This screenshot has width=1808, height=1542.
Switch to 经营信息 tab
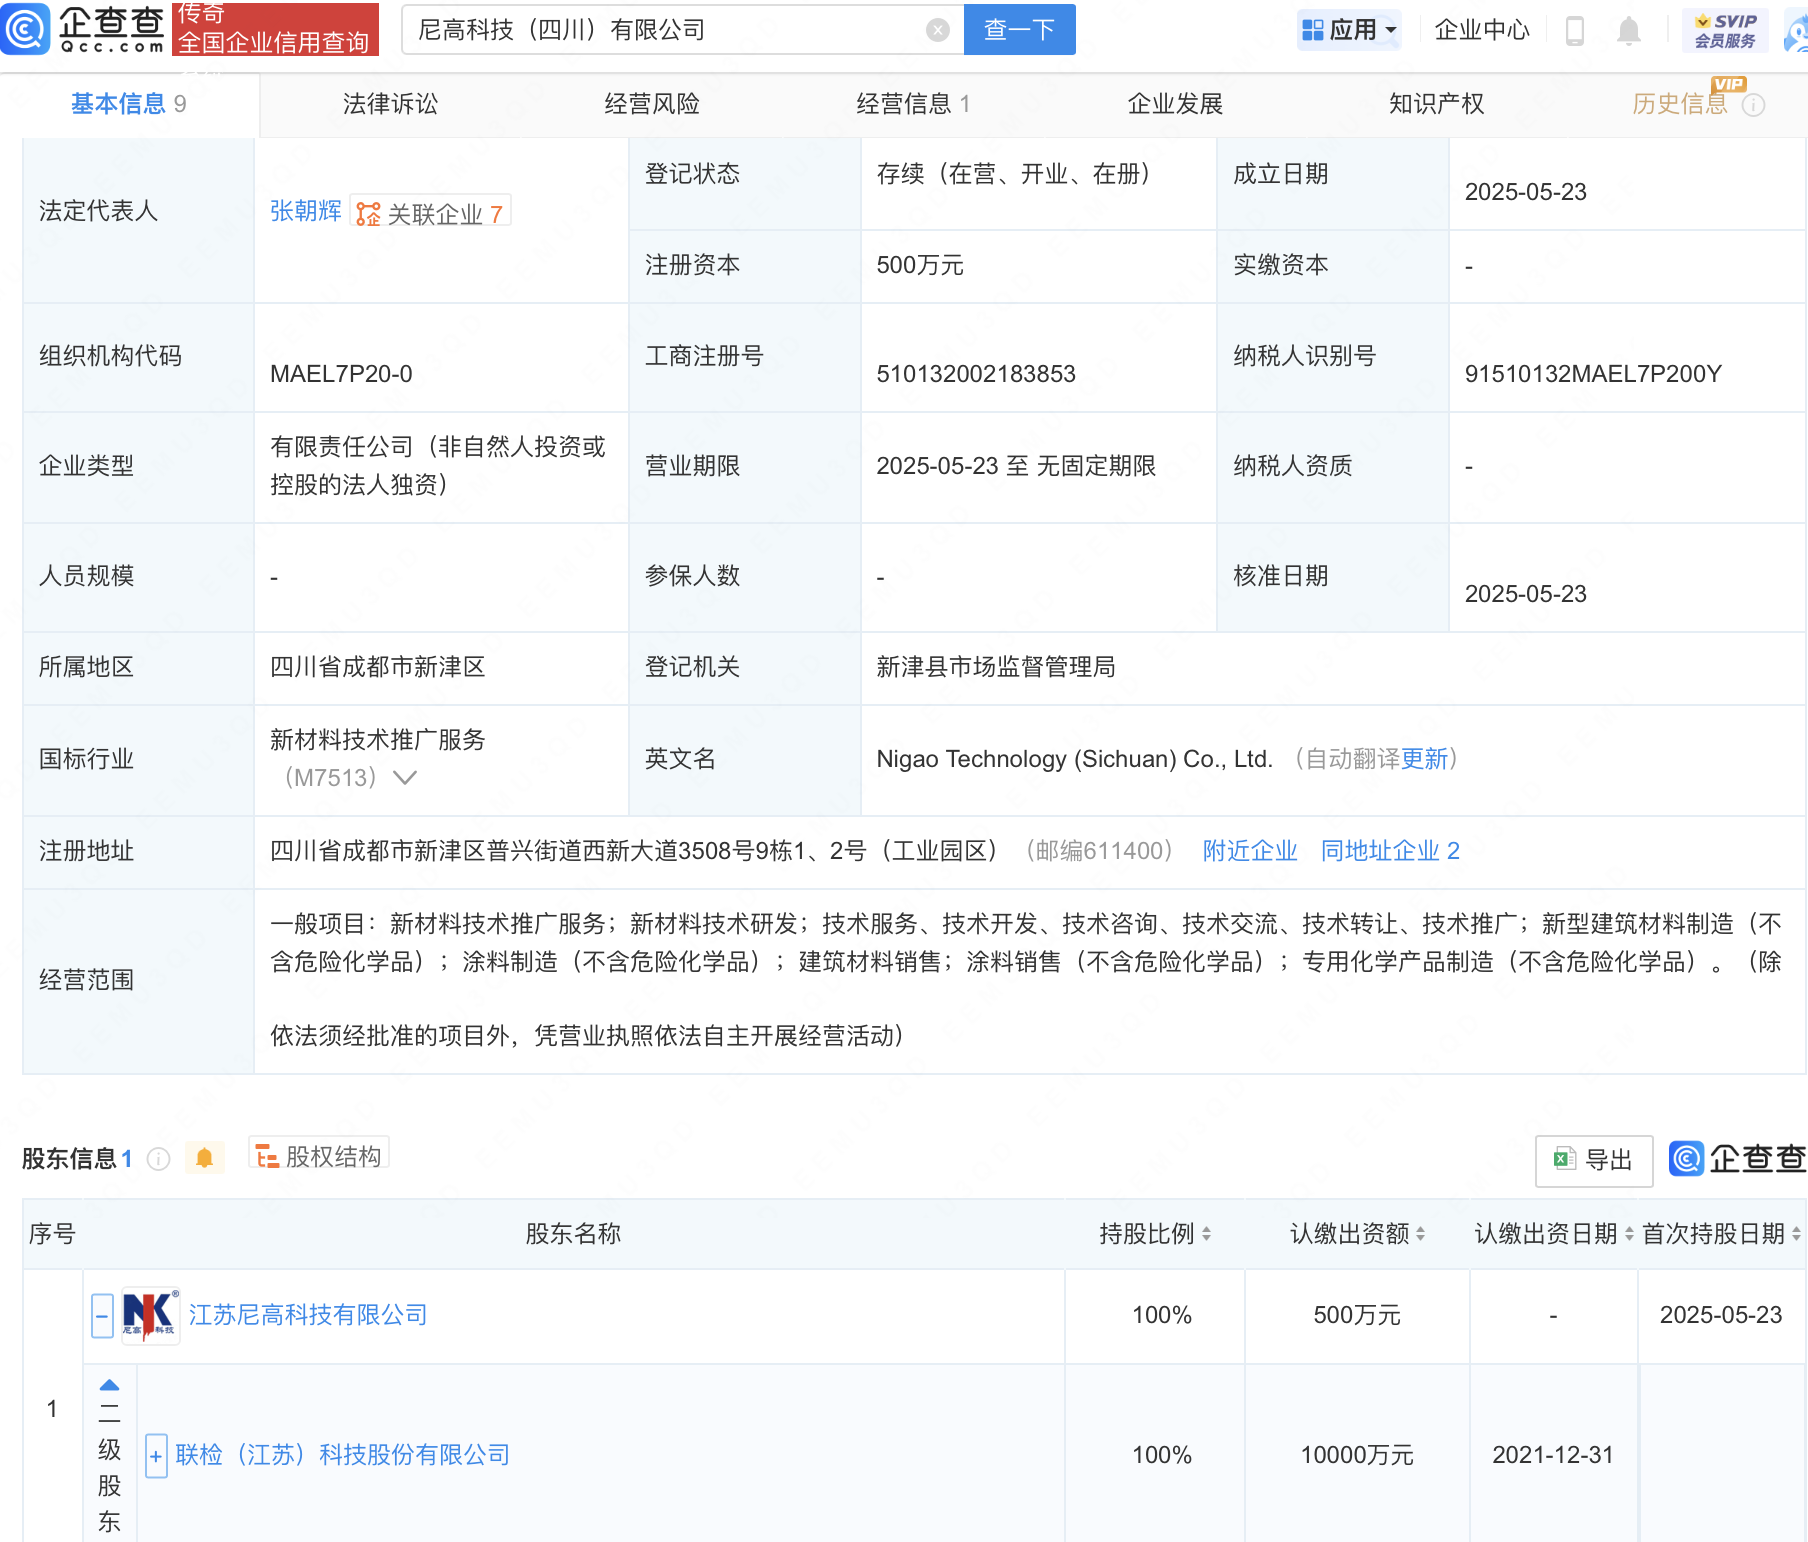(913, 104)
